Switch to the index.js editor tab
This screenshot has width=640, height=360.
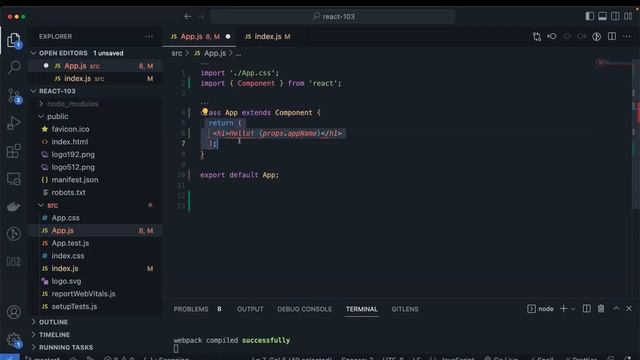267,36
